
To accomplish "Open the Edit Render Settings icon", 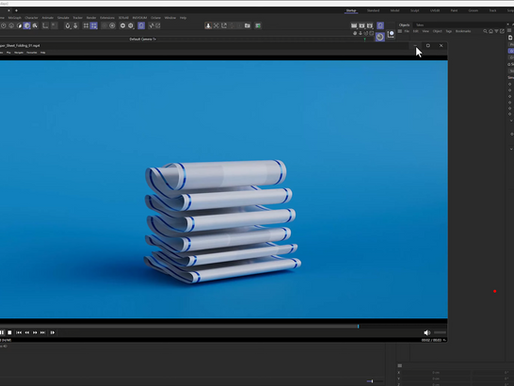I will [x=370, y=26].
